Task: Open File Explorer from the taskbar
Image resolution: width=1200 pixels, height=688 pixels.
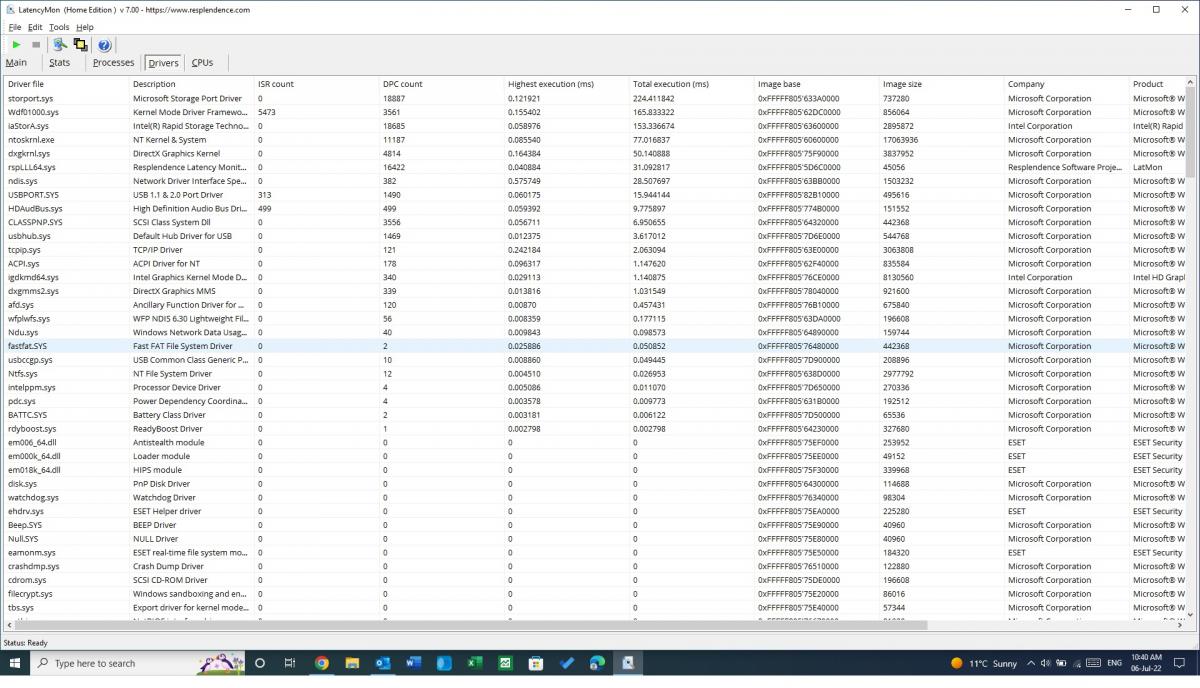Action: 352,663
